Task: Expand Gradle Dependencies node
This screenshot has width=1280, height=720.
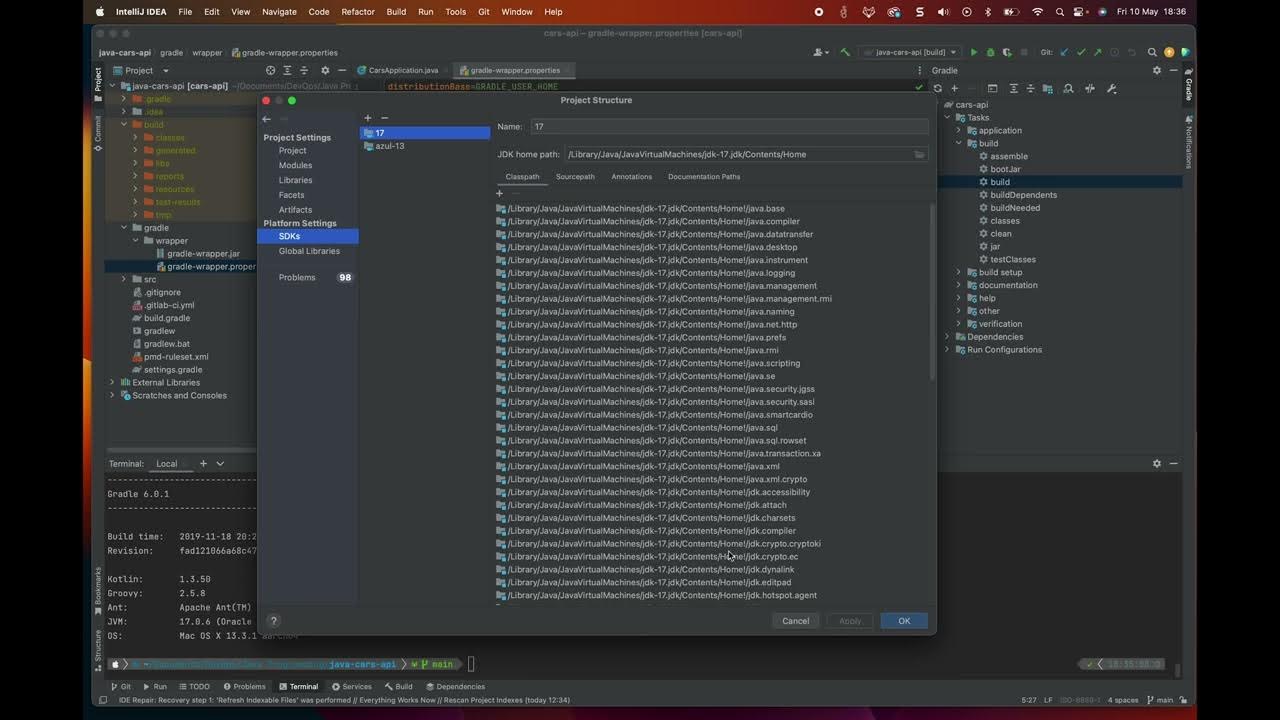Action: [947, 337]
